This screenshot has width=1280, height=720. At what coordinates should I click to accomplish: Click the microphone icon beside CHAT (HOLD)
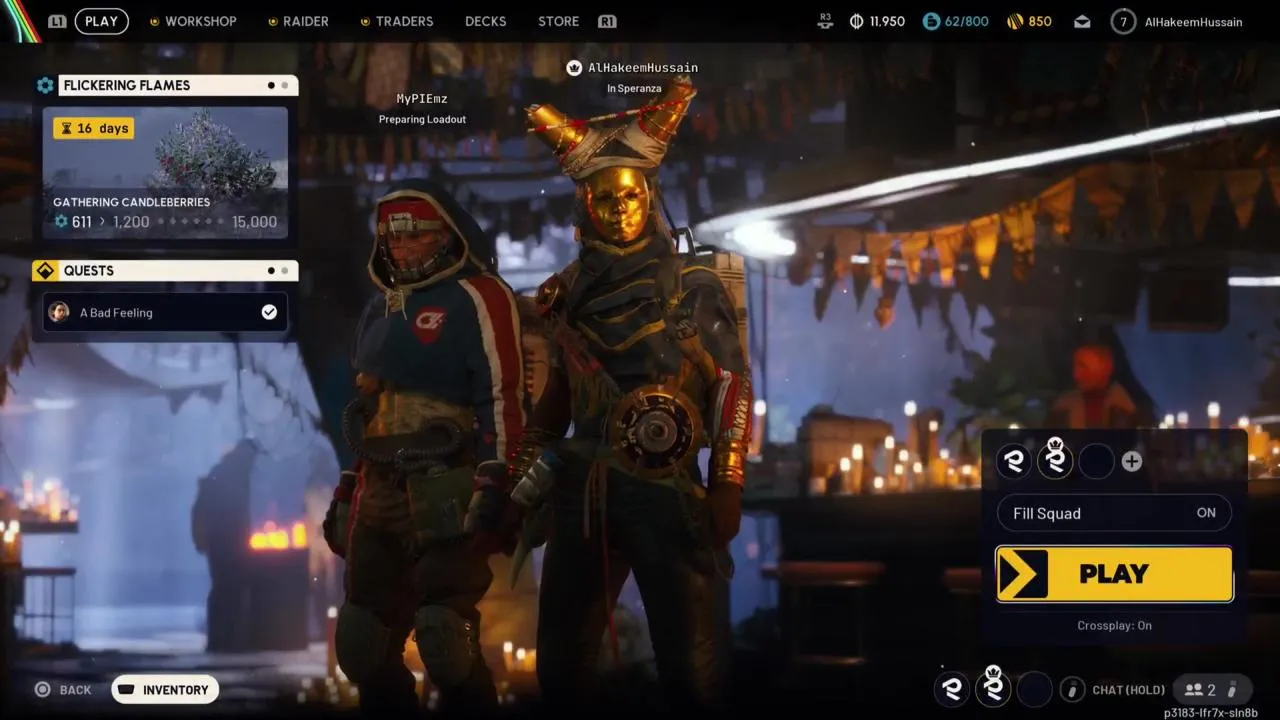pyautogui.click(x=1071, y=689)
